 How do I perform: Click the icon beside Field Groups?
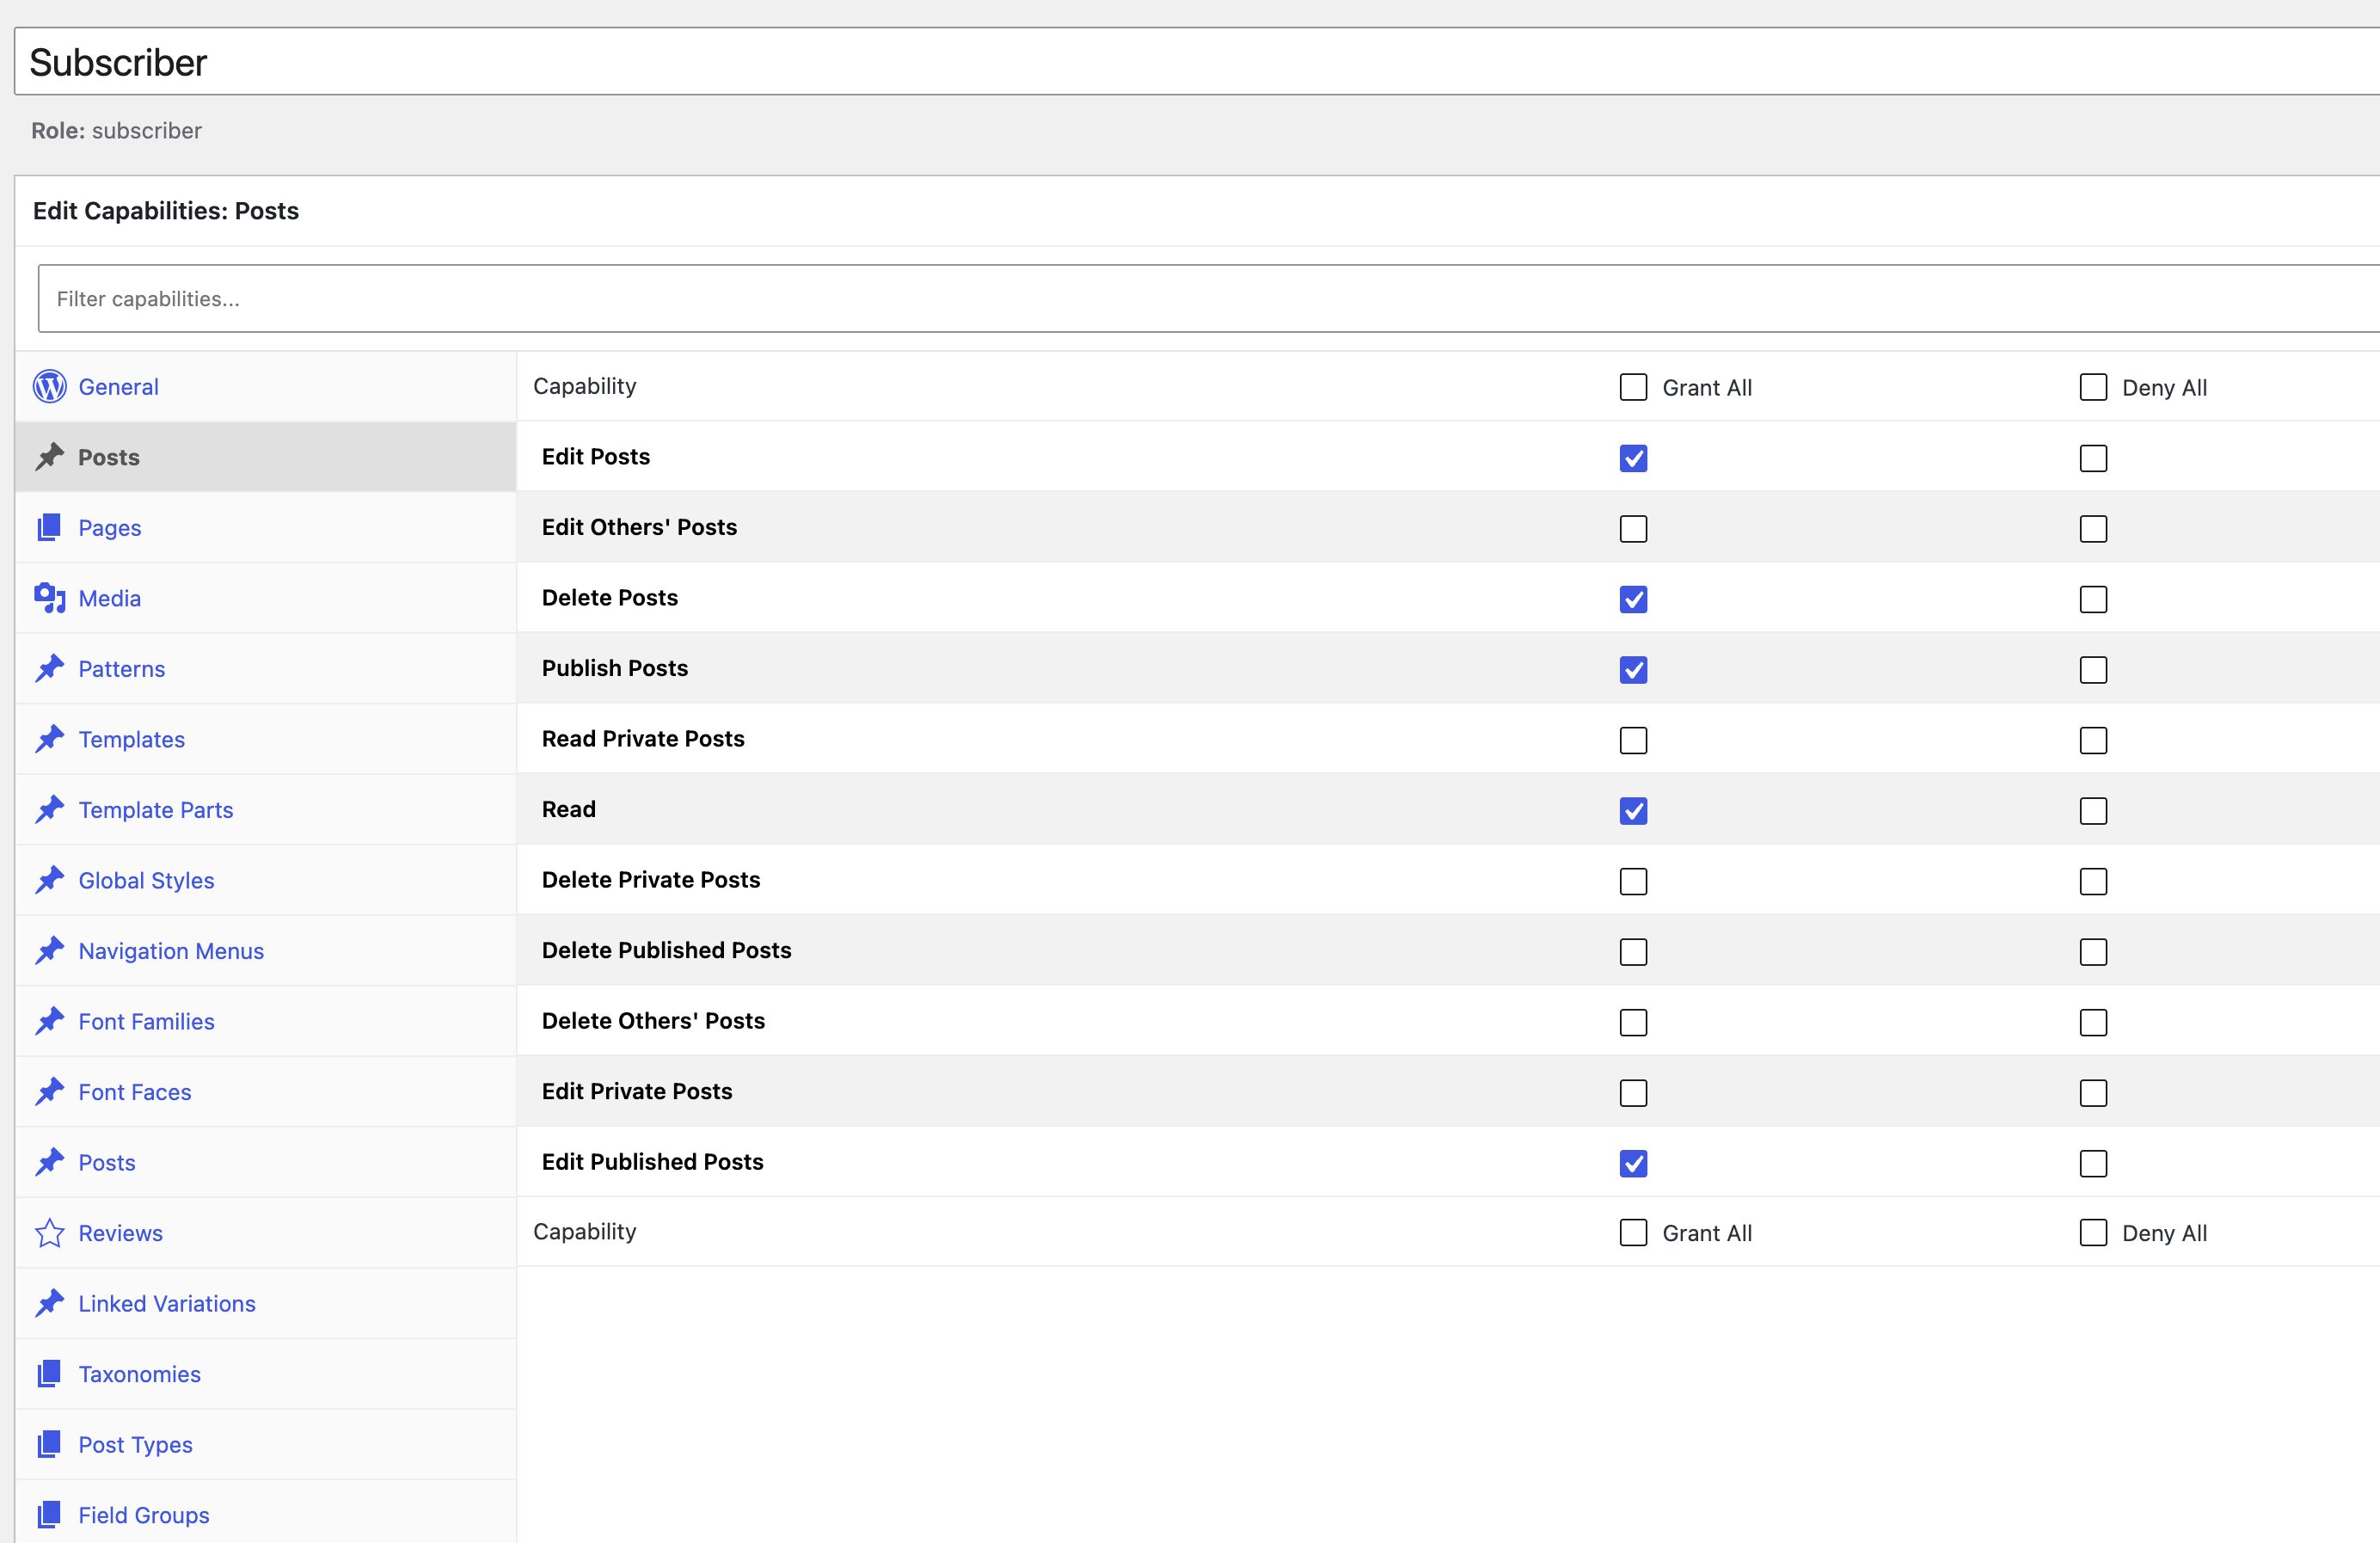[x=49, y=1515]
